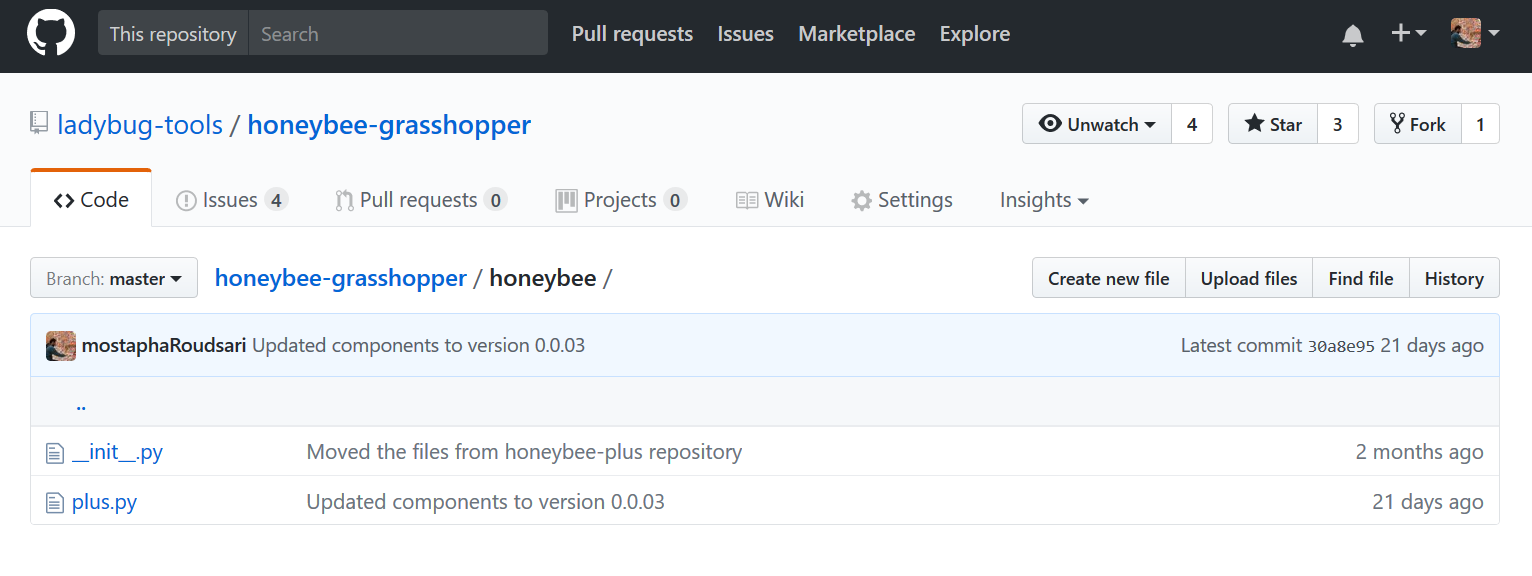Open the Projects tab
Screen dimensions: 1532x576
pos(621,200)
